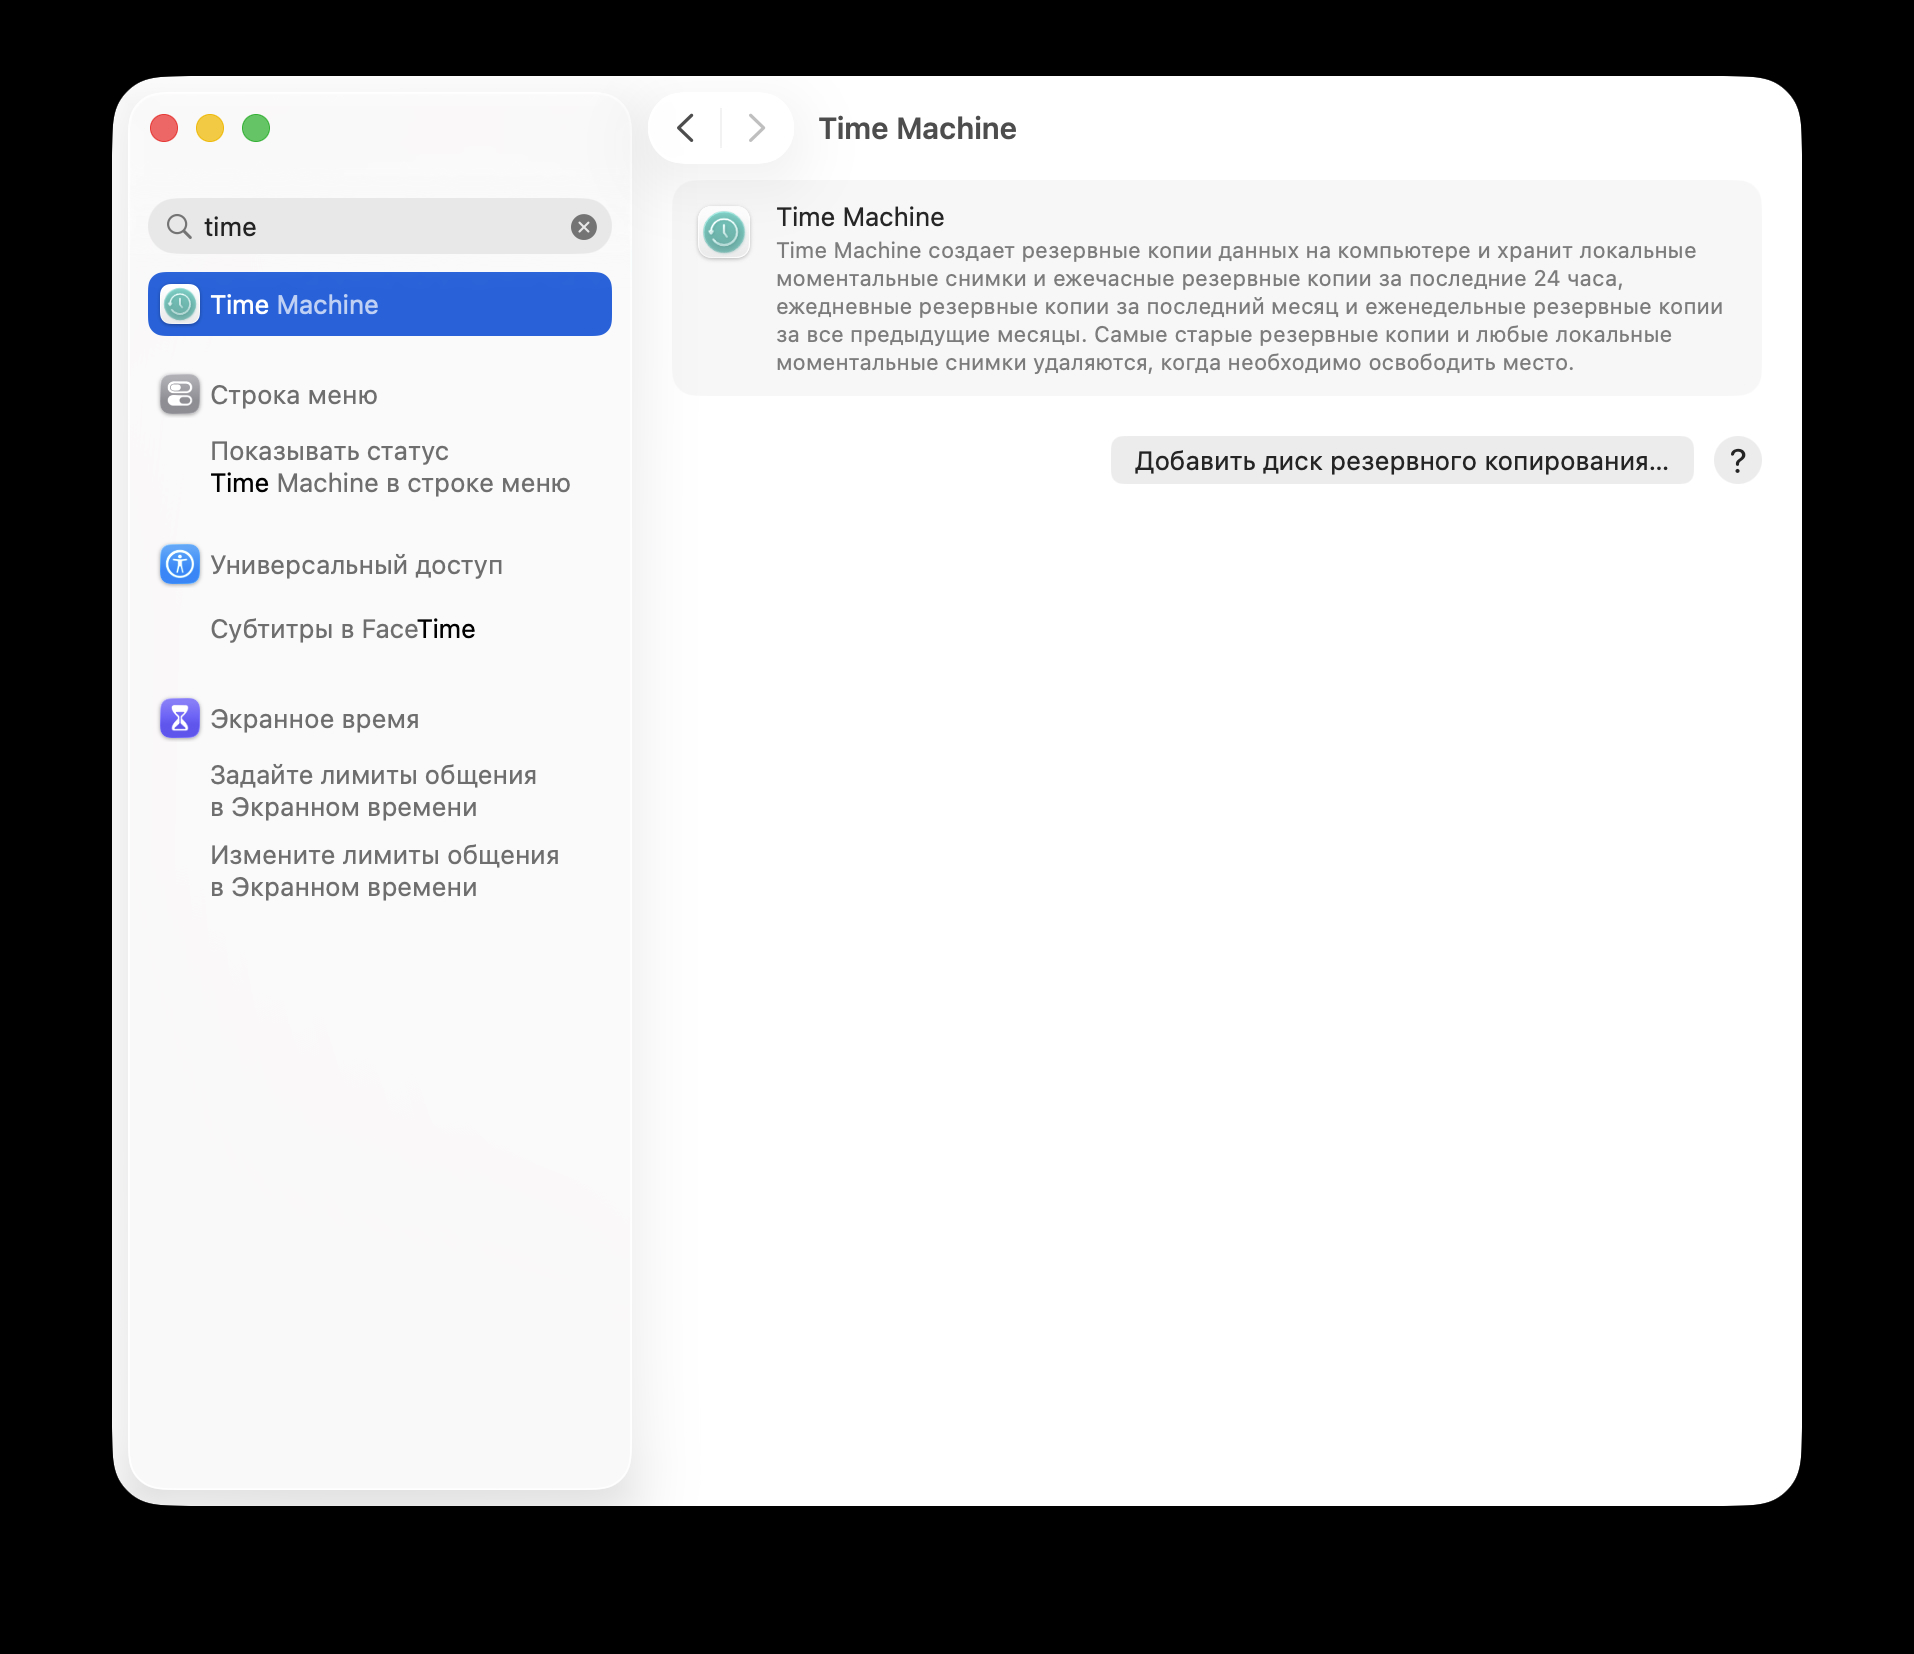
Task: Select Time Machine in the sidebar
Action: point(380,304)
